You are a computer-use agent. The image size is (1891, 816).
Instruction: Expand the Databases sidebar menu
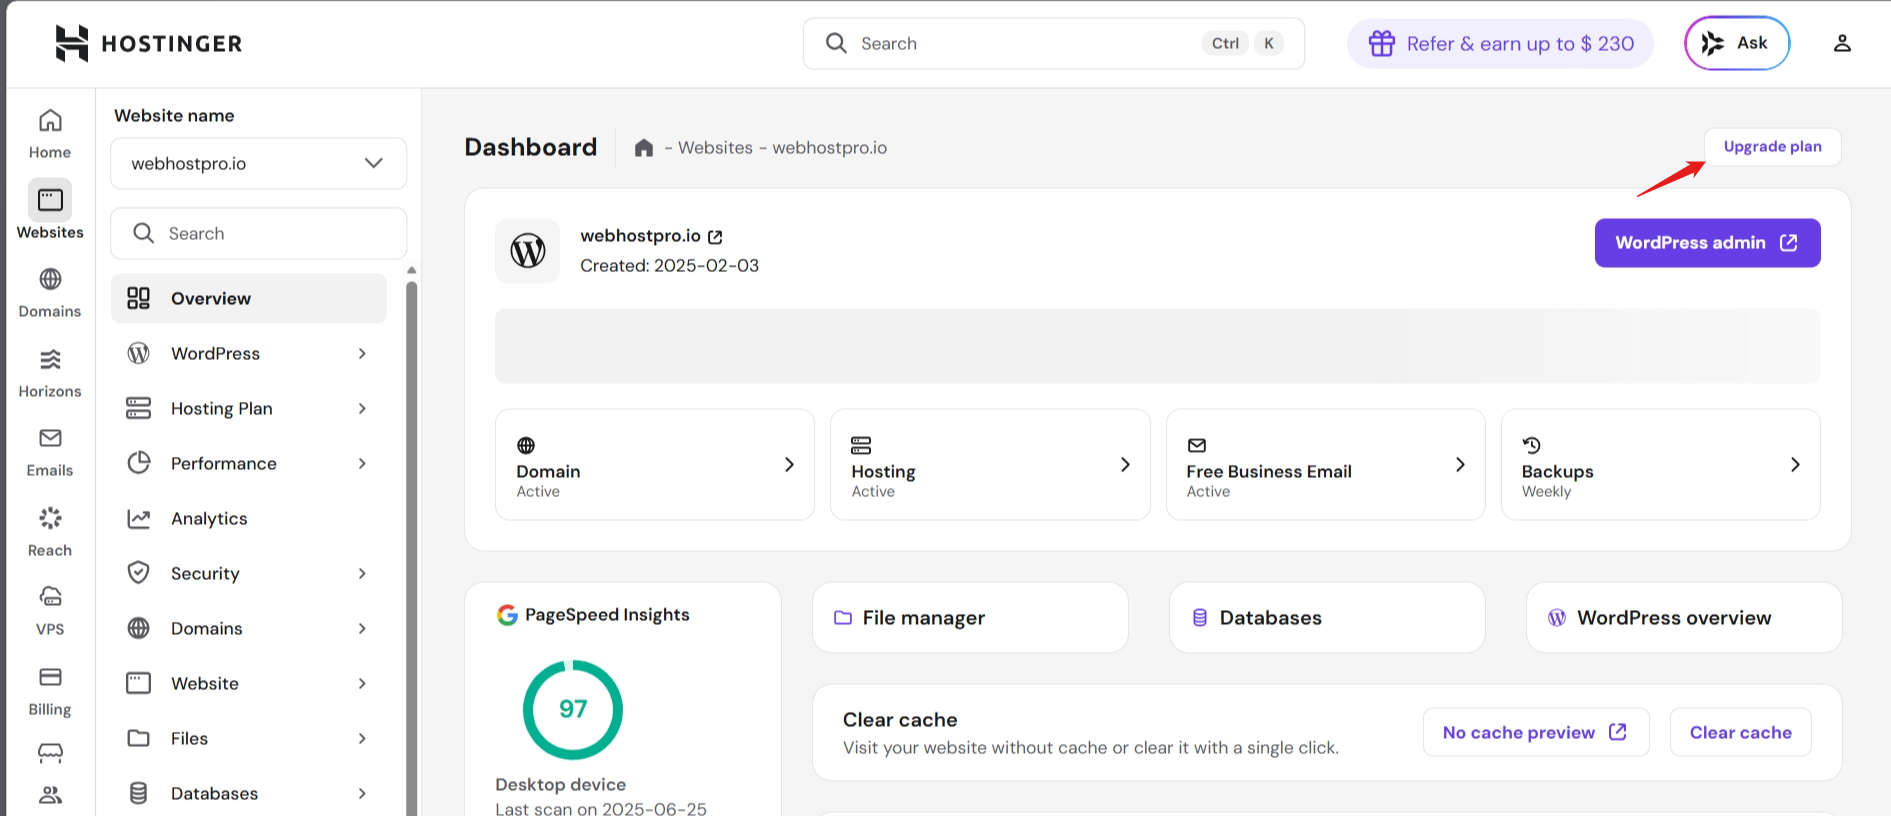248,793
